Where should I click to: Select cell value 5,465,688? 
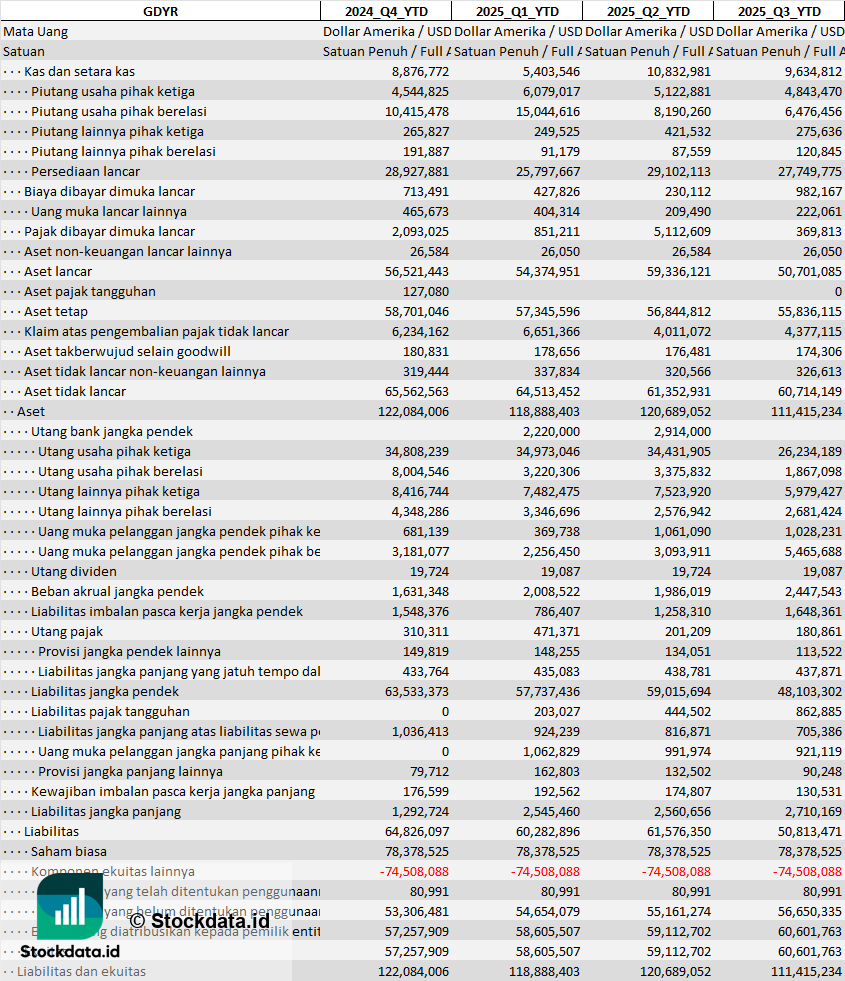click(813, 552)
